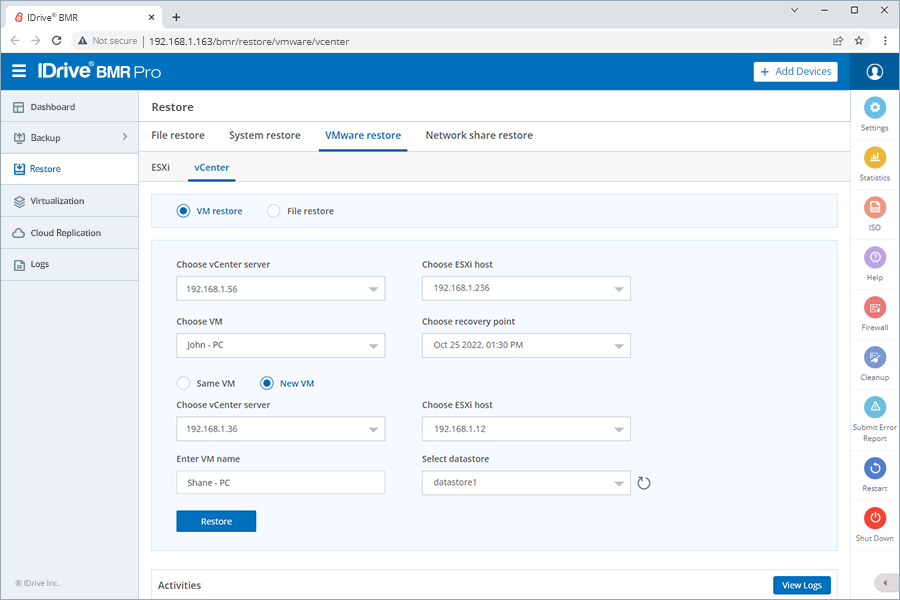Click the blue Restore button
Image resolution: width=900 pixels, height=600 pixels.
pos(216,521)
